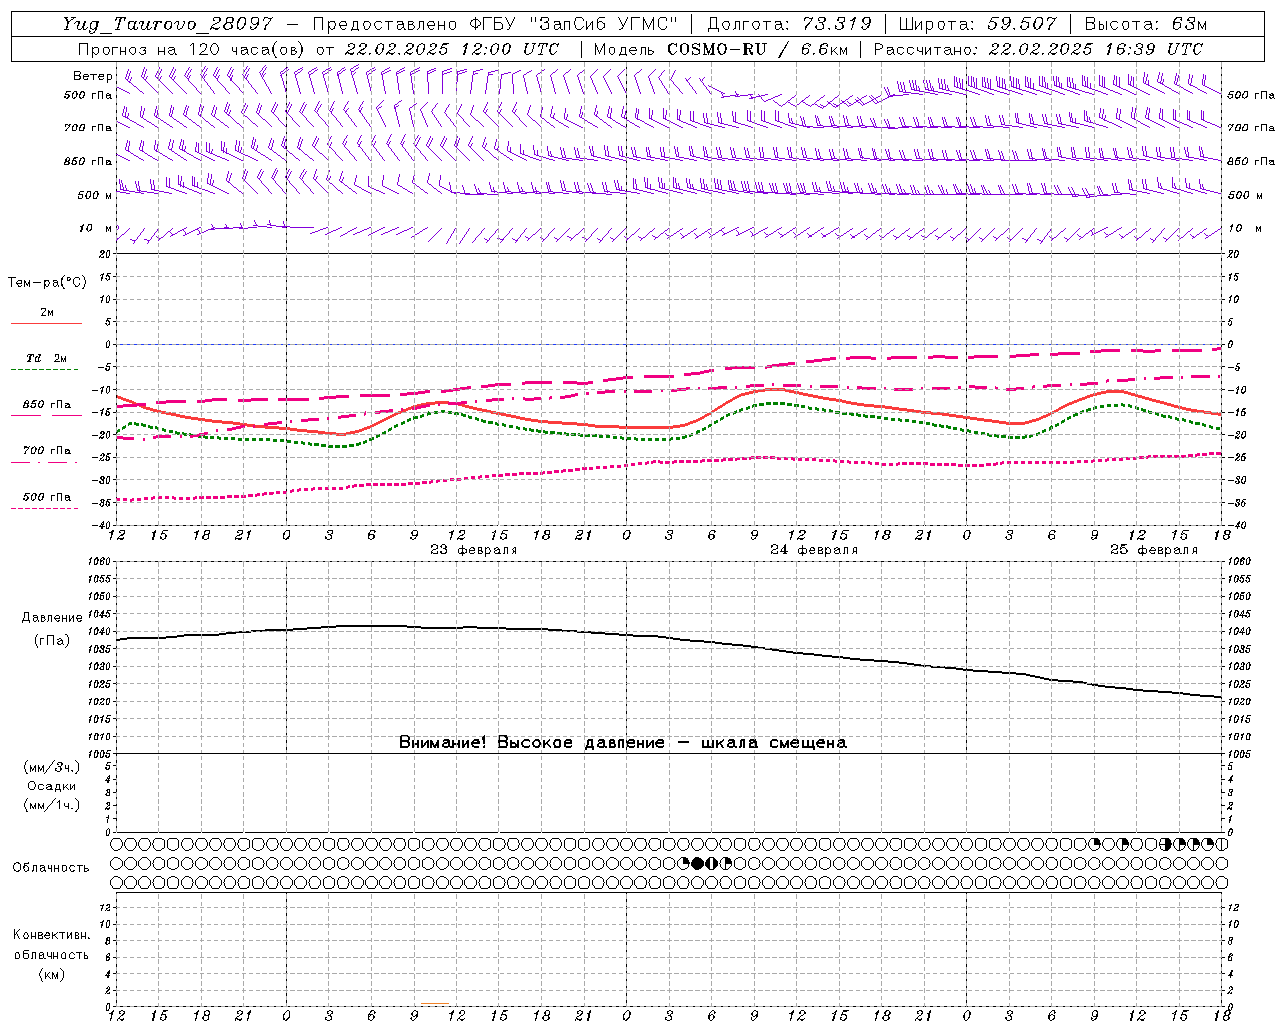Click the left-side 500 м wind level label

[x=96, y=195]
